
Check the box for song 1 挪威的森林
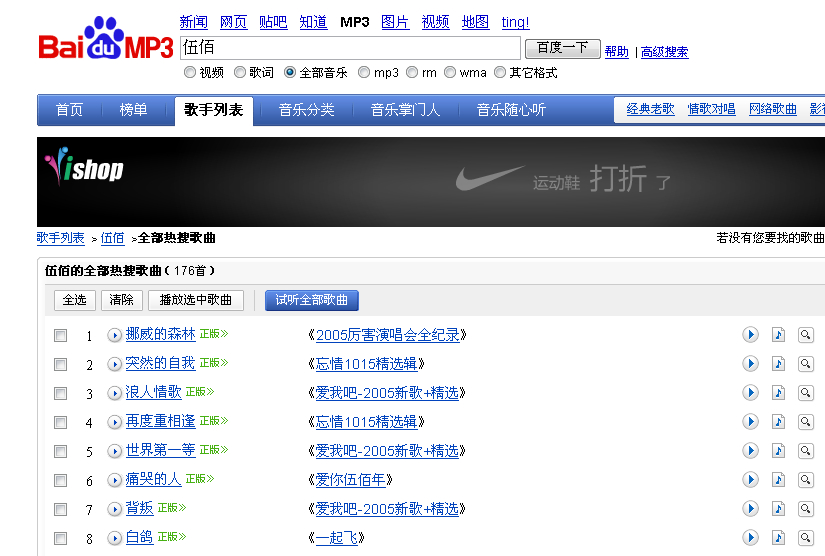point(61,336)
